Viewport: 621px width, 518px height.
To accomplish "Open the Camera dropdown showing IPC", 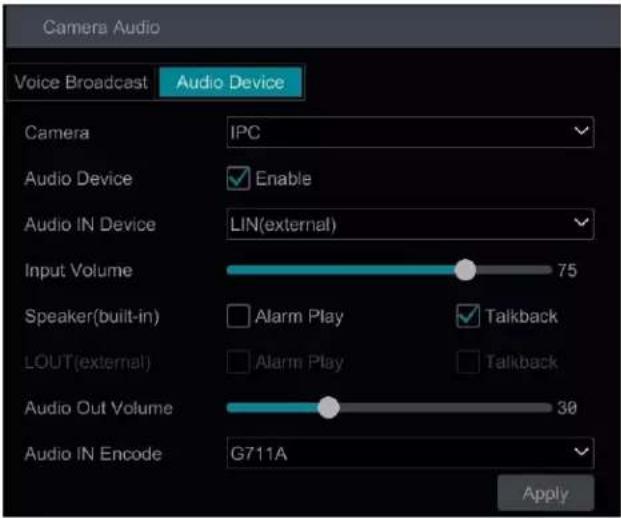I will [410, 132].
